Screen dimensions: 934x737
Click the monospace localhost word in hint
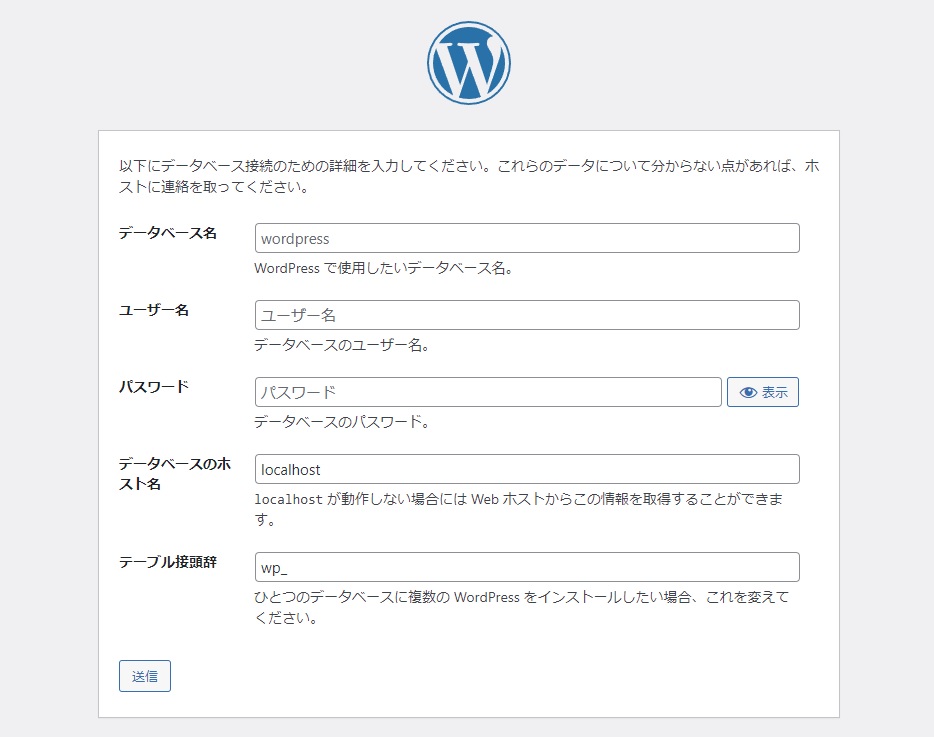coord(287,499)
